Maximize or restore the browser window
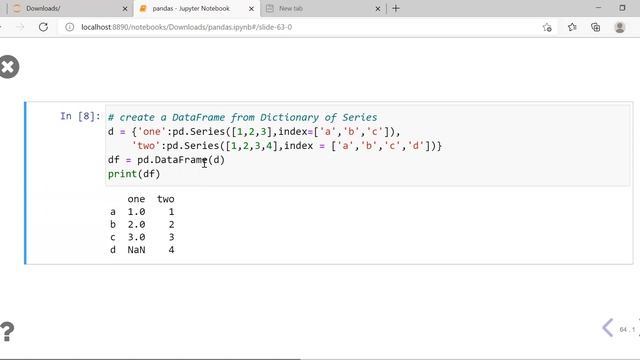Viewport: 640px width, 360px height. pos(622,8)
